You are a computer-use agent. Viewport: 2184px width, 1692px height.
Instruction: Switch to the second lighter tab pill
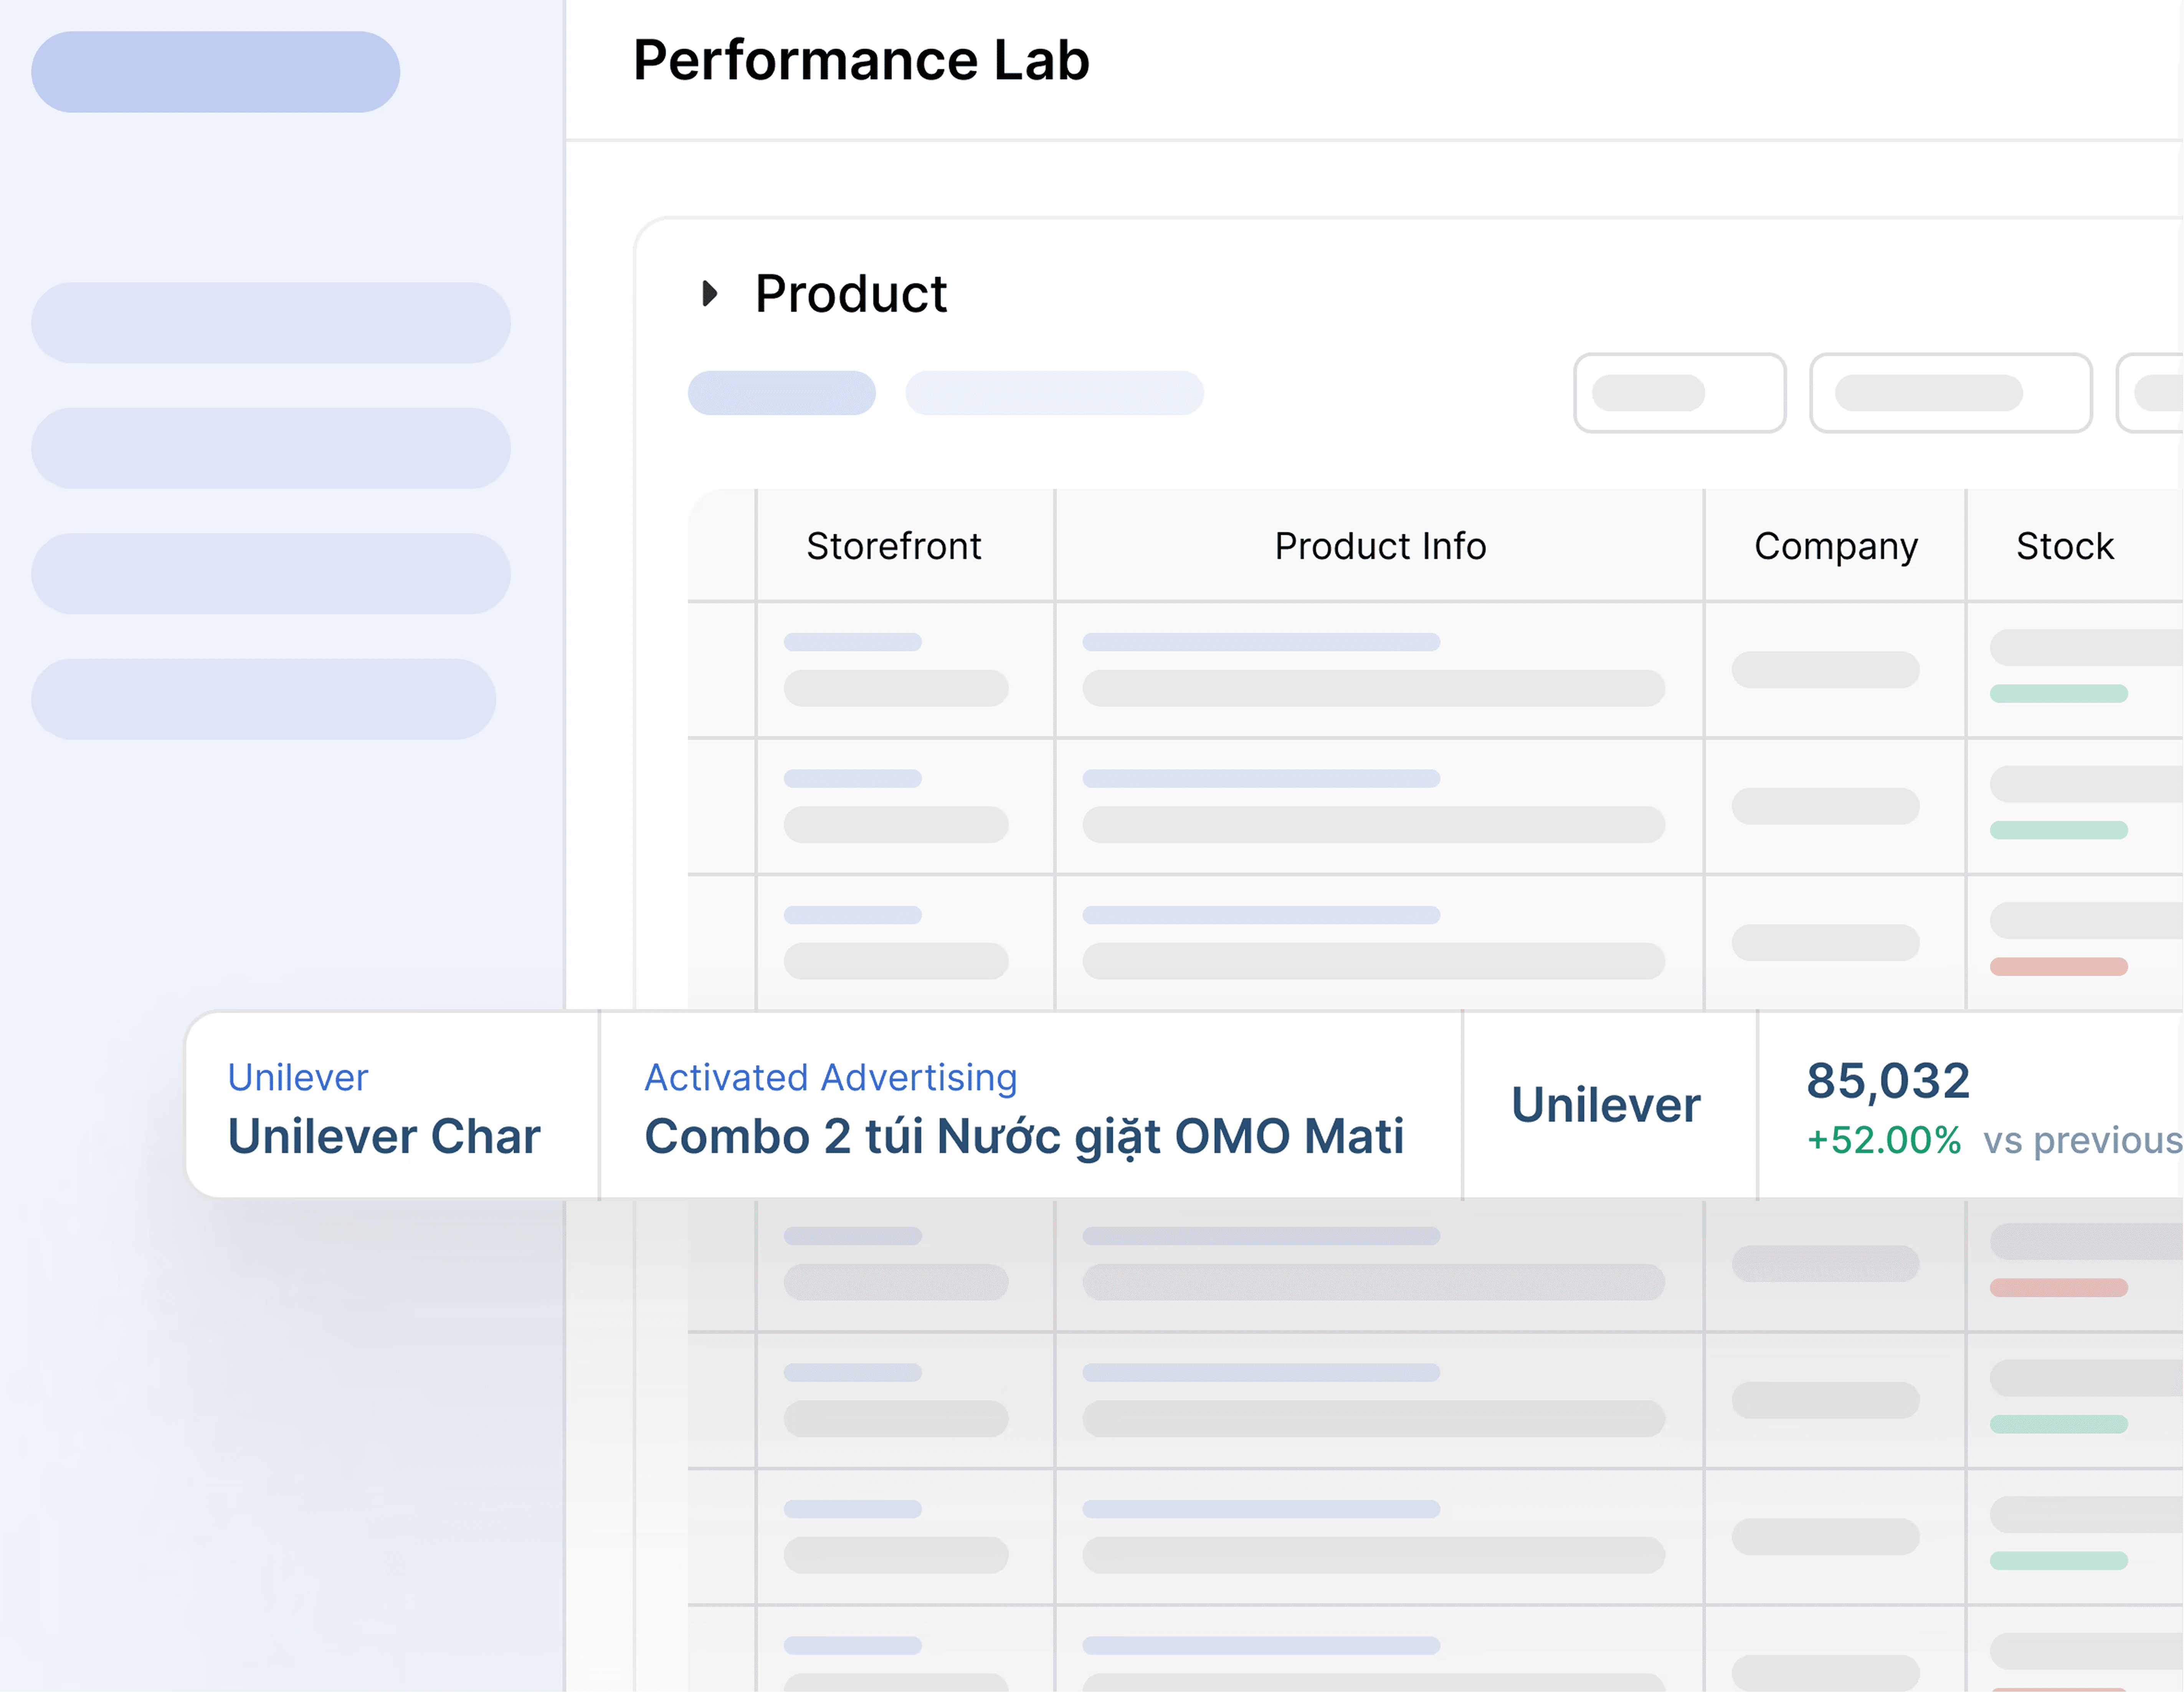coord(1054,393)
